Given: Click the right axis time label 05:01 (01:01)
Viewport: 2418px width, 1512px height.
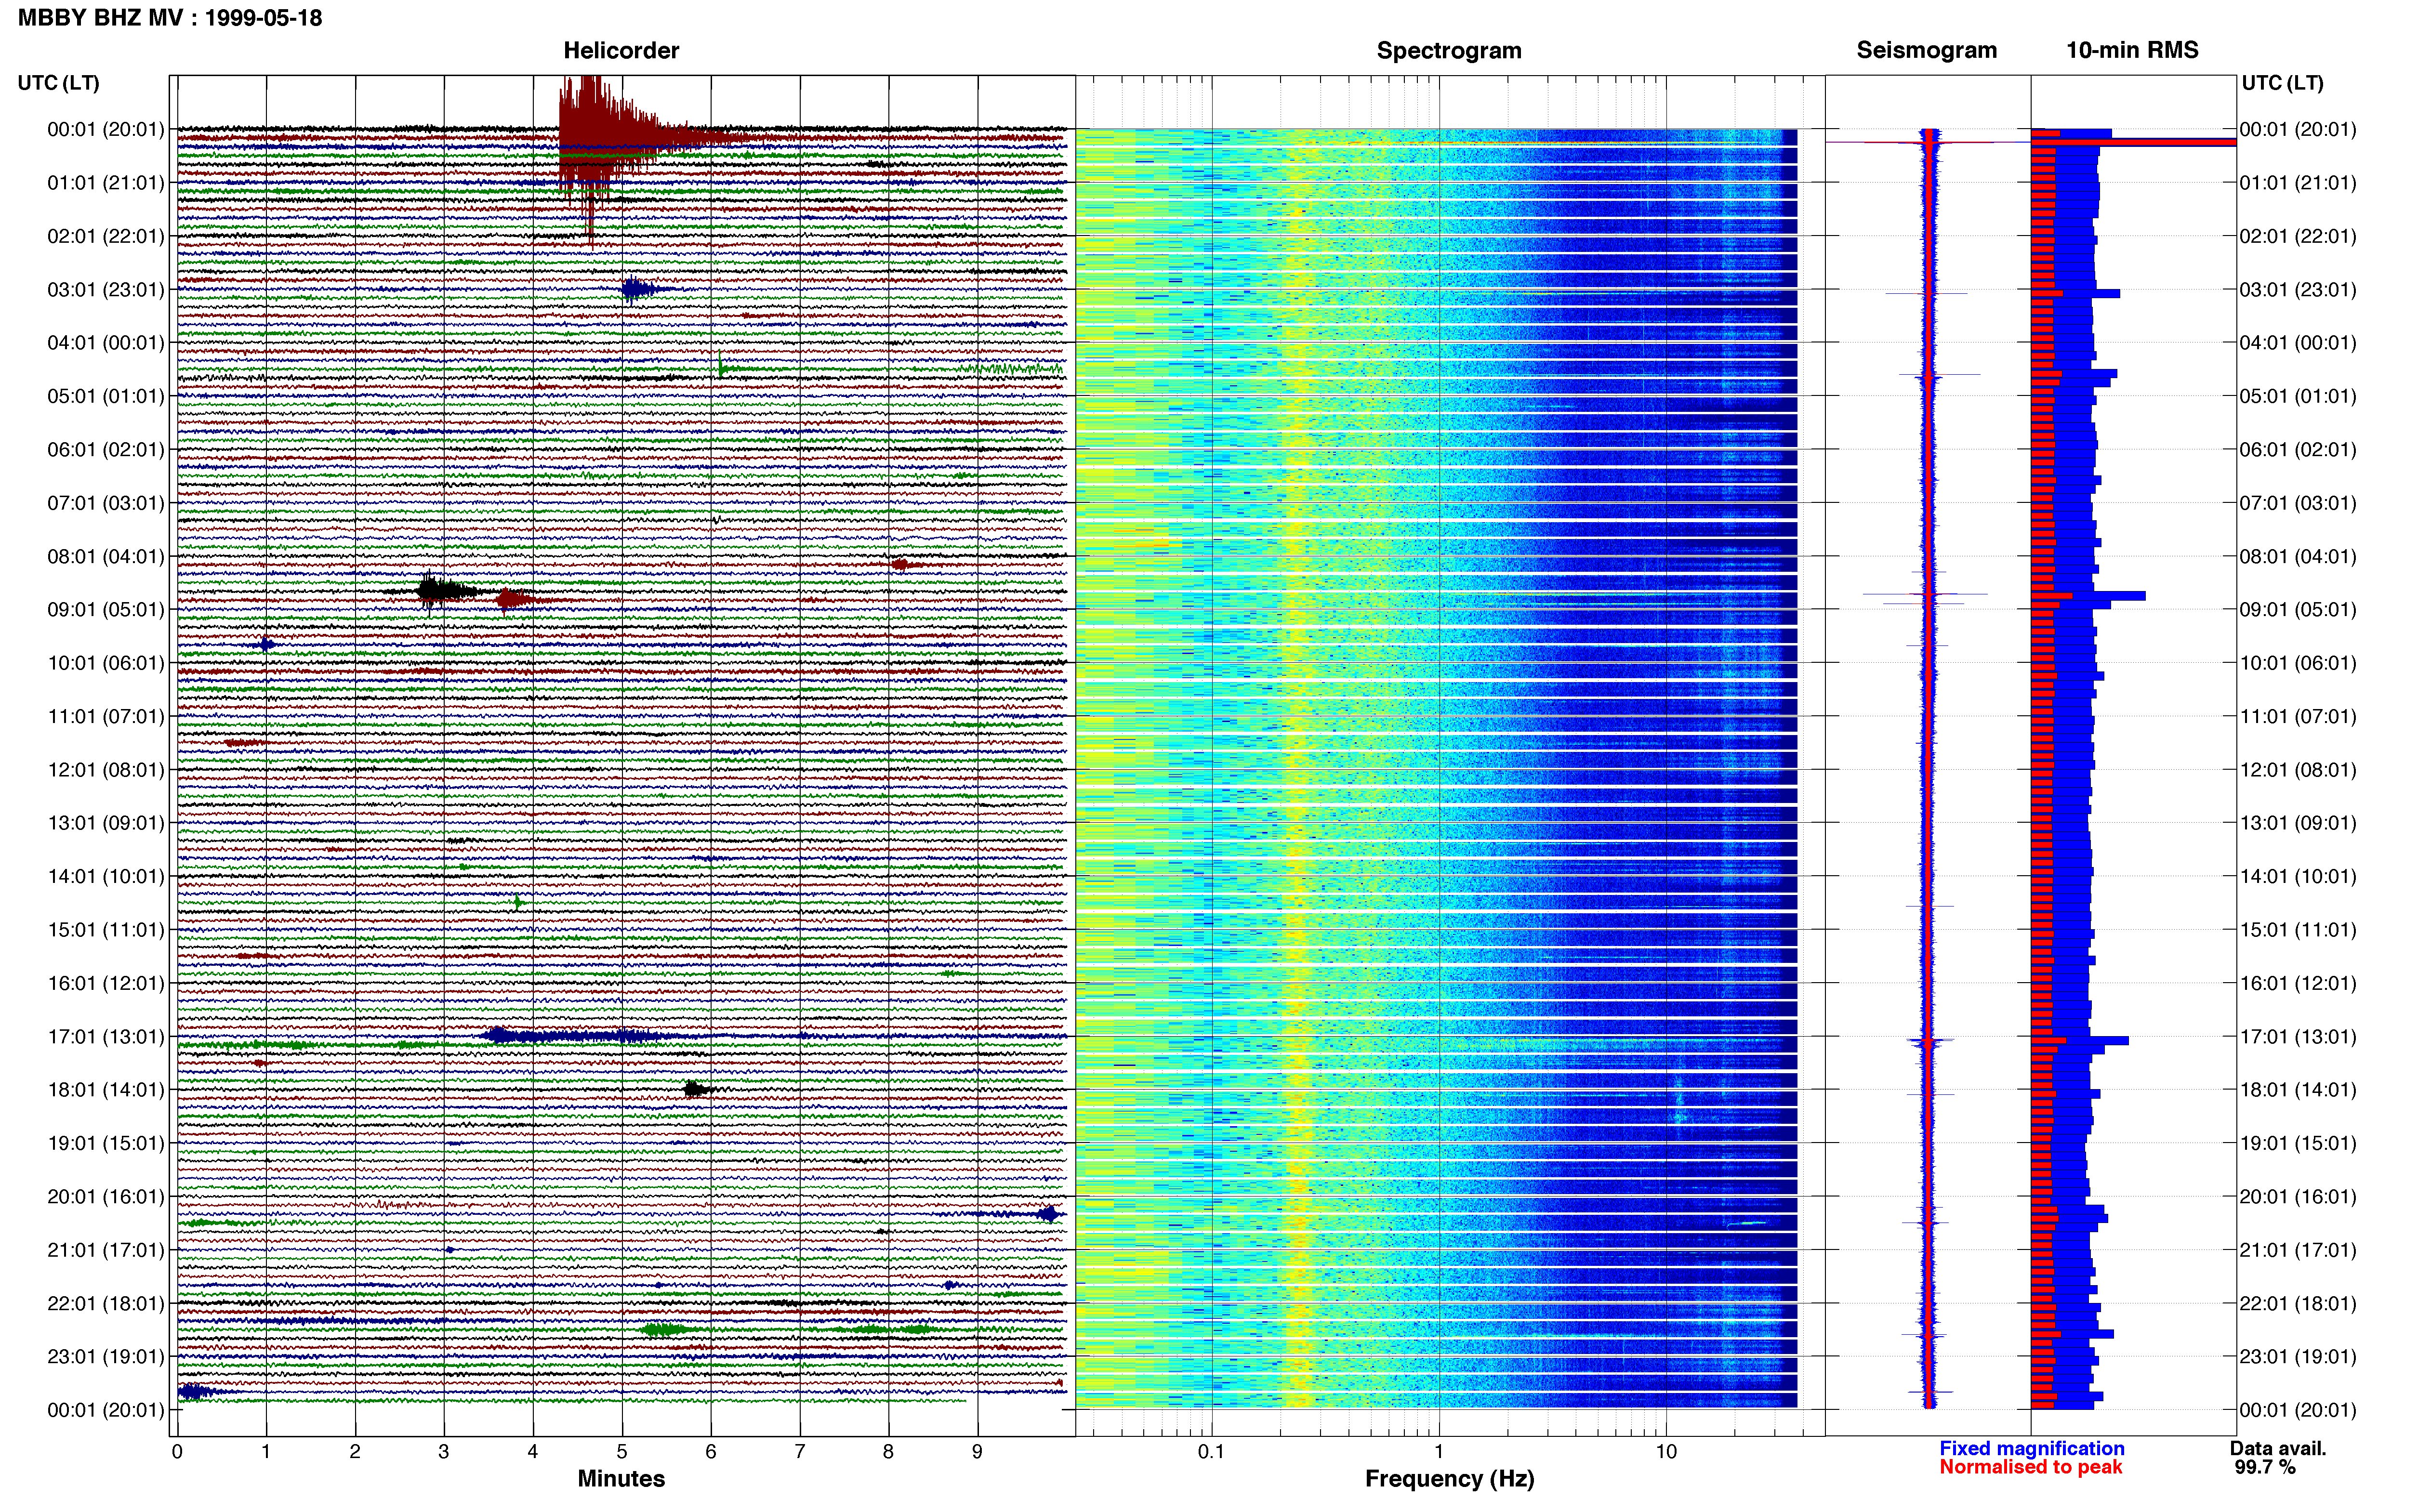Looking at the screenshot, I should (x=2298, y=397).
